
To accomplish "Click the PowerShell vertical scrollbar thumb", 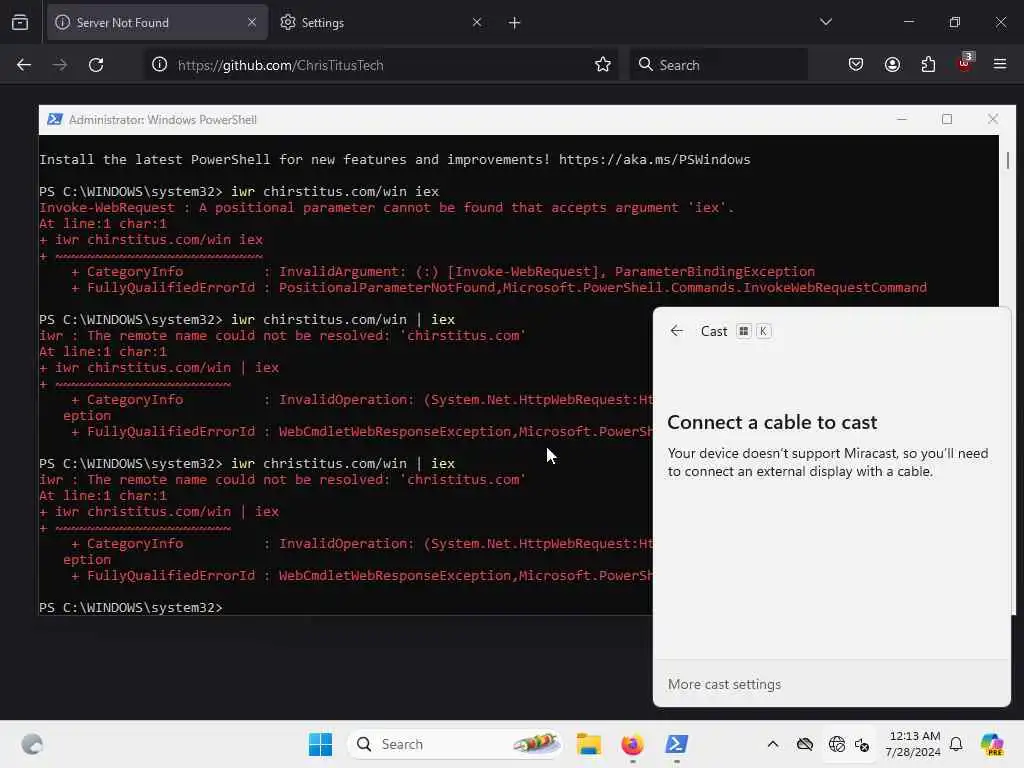I will [x=1008, y=161].
